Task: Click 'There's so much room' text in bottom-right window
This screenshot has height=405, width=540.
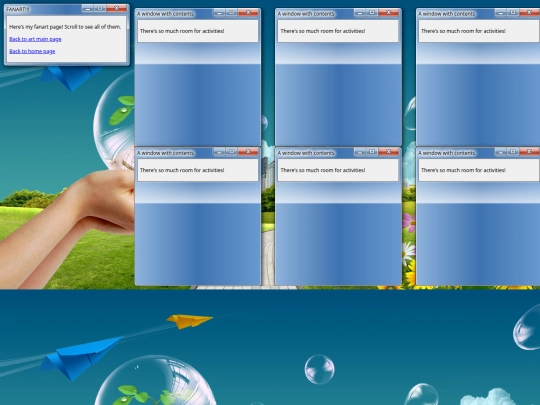Action: (447, 170)
